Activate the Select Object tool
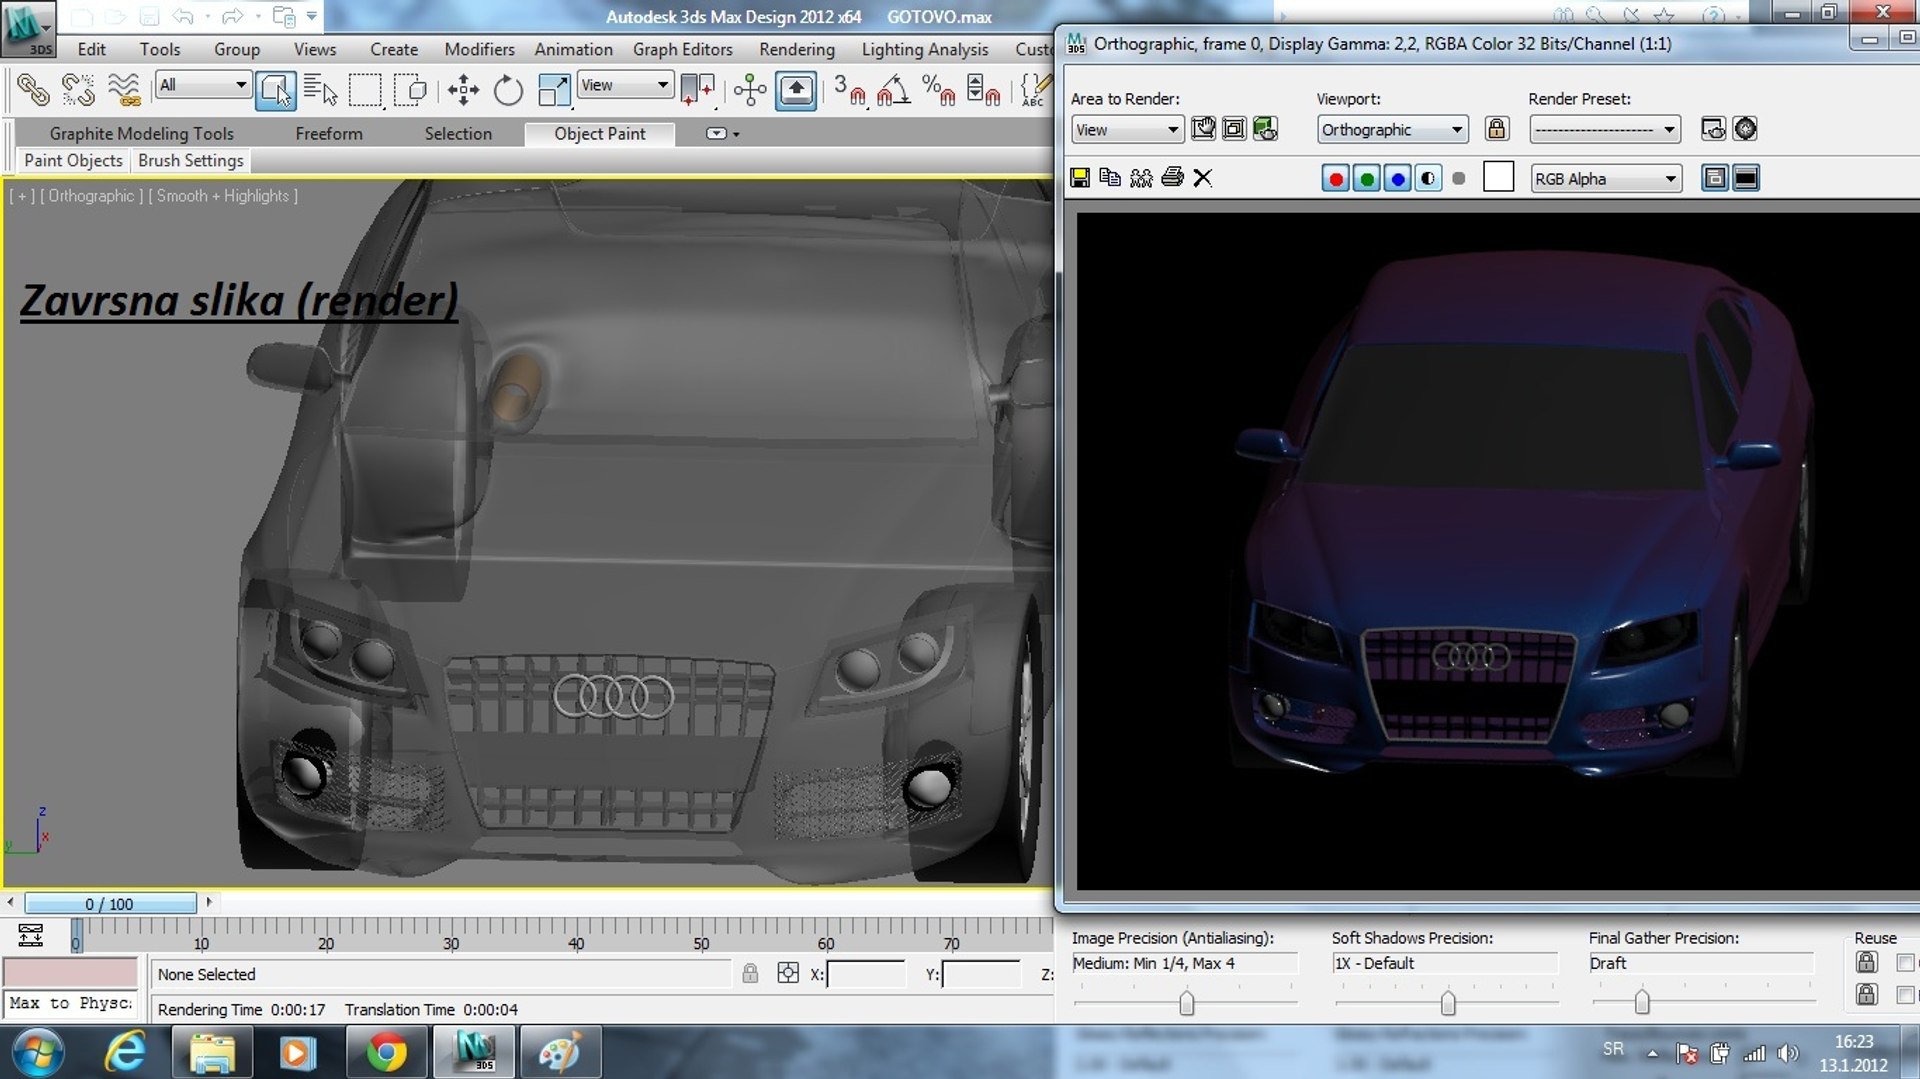The width and height of the screenshot is (1920, 1079). click(275, 90)
